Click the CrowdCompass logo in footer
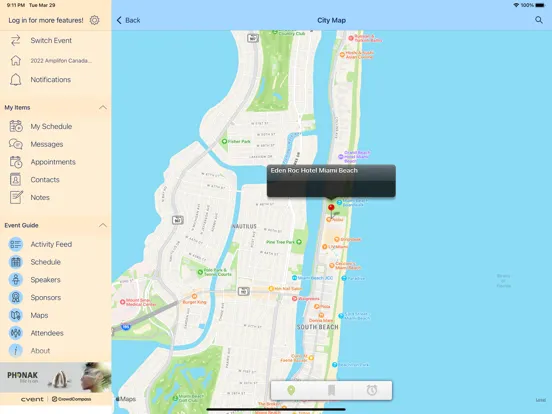Viewport: 552px width, 414px height. [71, 399]
